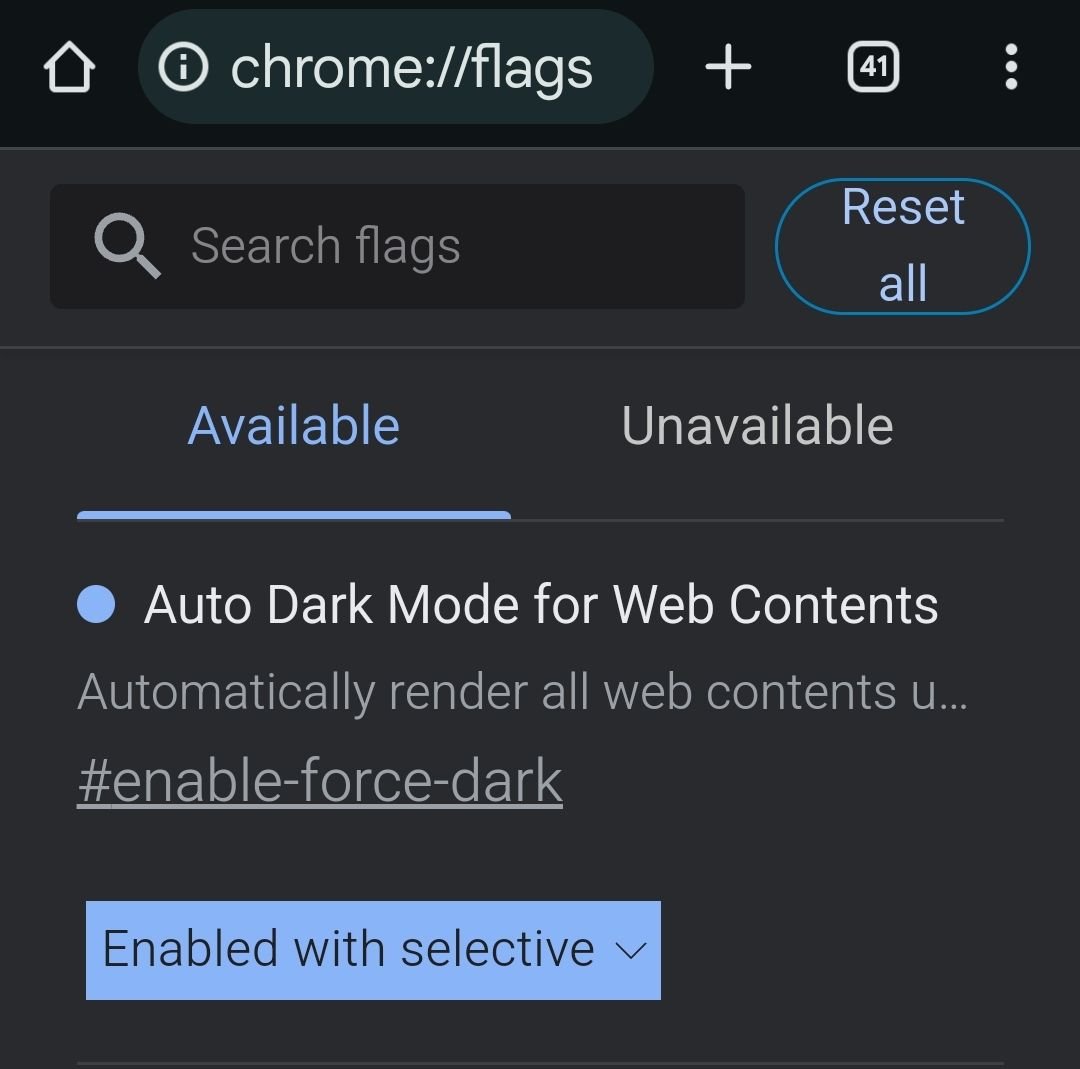Open the tab switcher showing 41 tabs
The height and width of the screenshot is (1069, 1080).
tap(872, 66)
